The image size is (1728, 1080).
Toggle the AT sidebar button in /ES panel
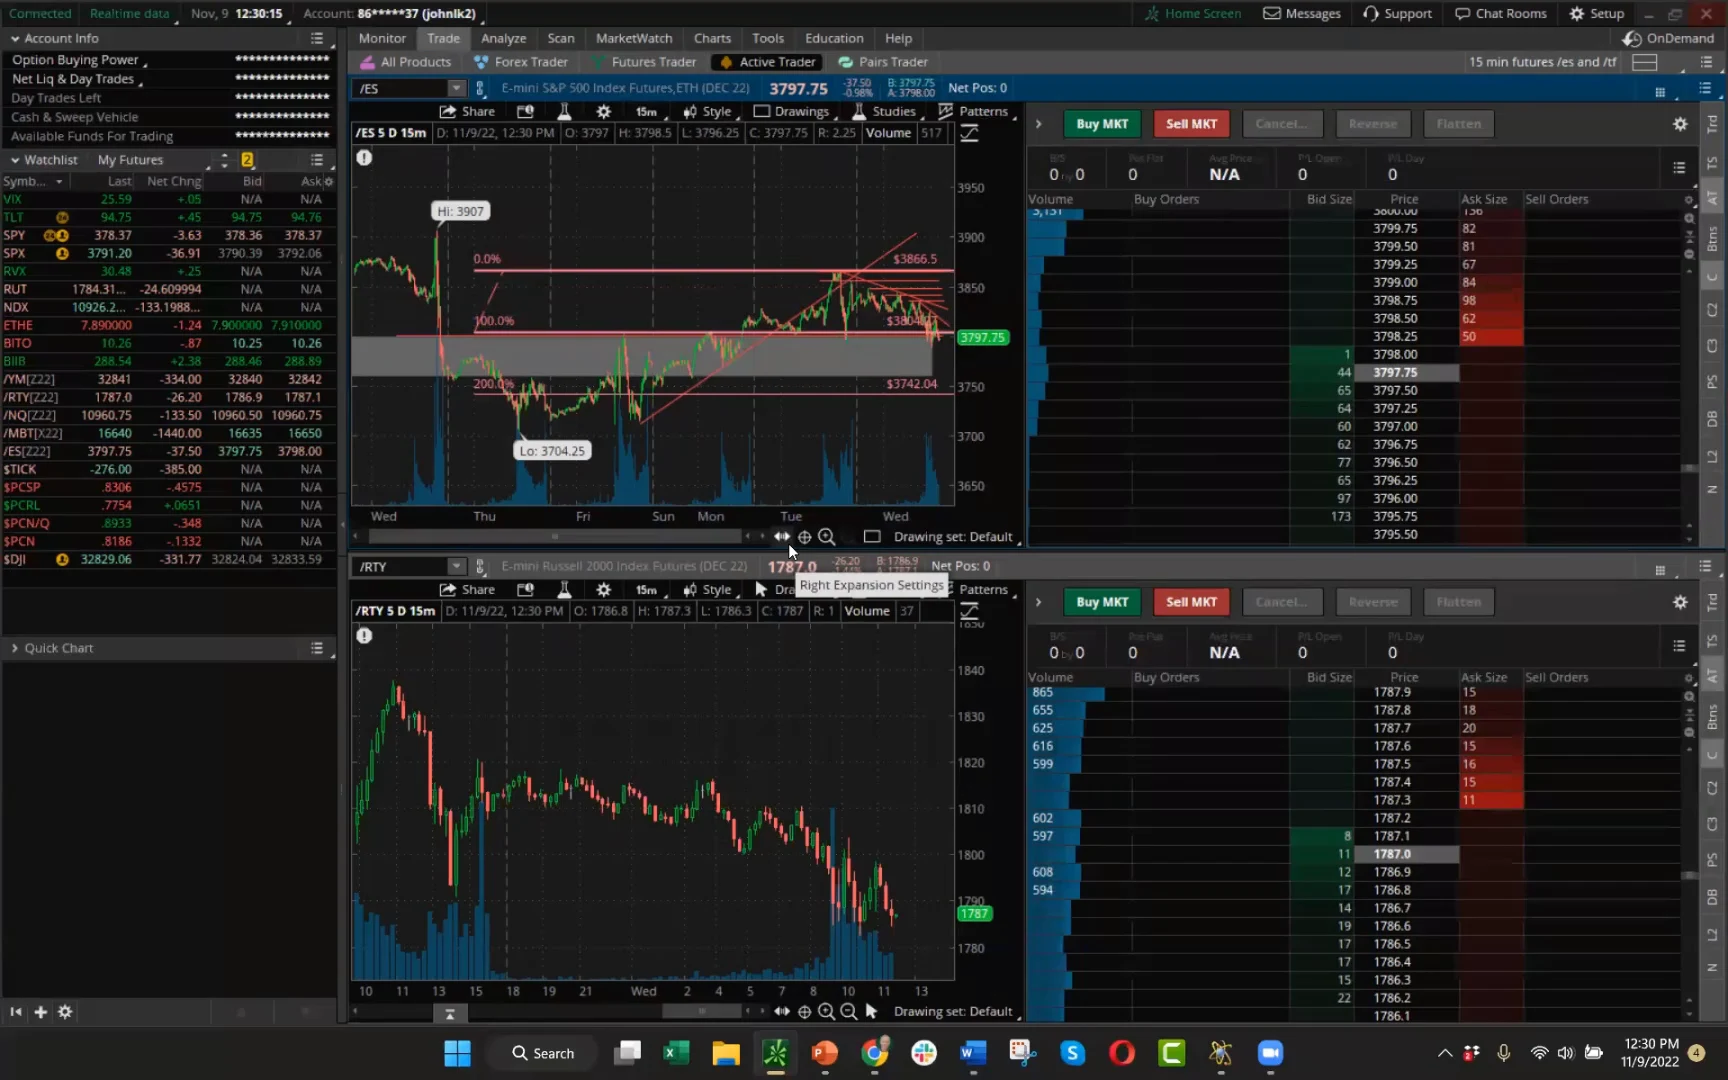click(x=1712, y=198)
